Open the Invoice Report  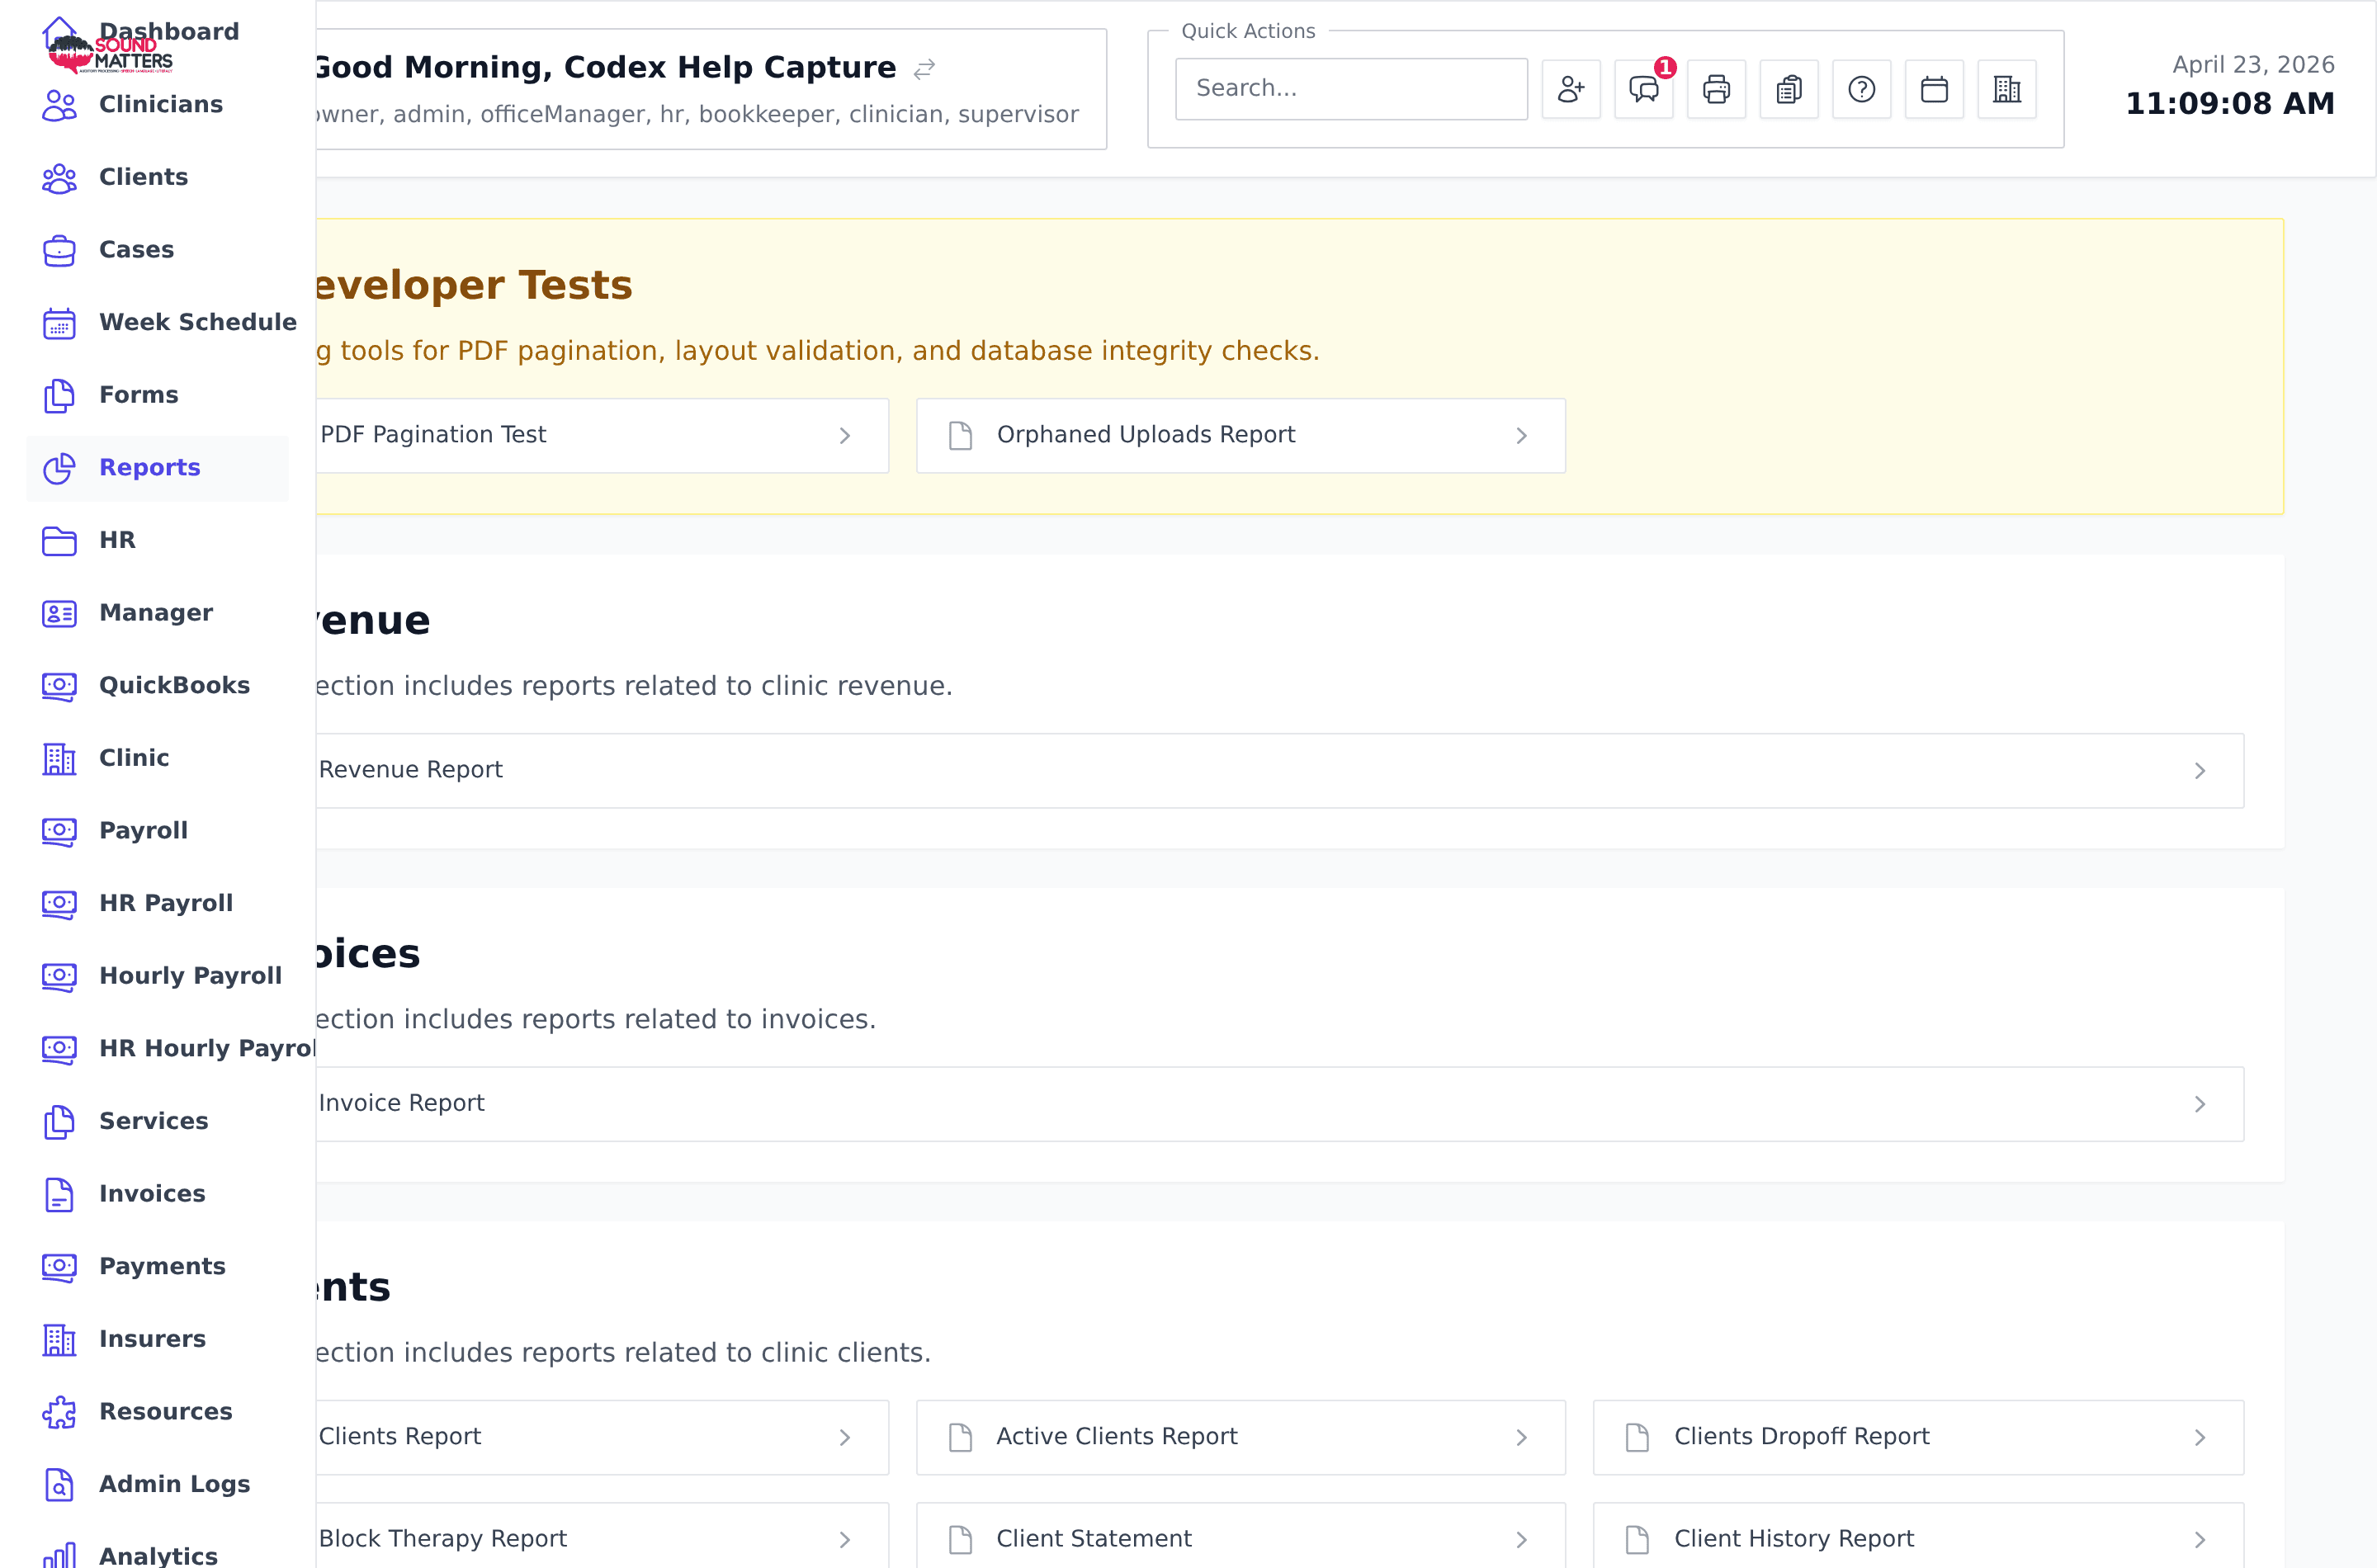tap(1280, 1104)
